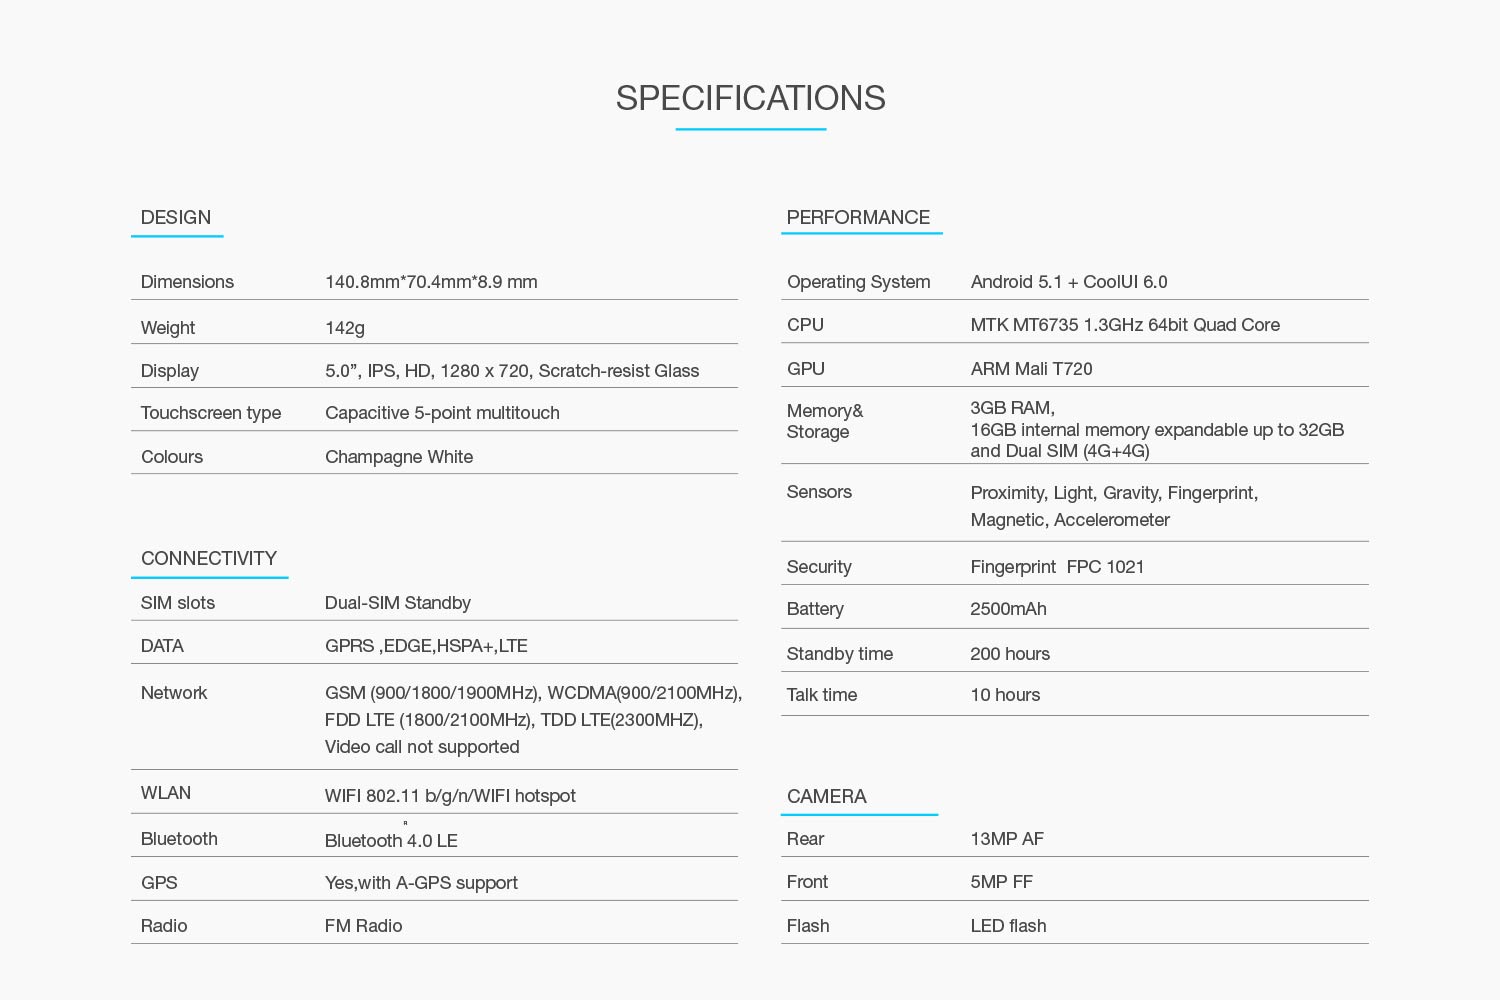Click the Dual-SIM Standby value

(398, 603)
